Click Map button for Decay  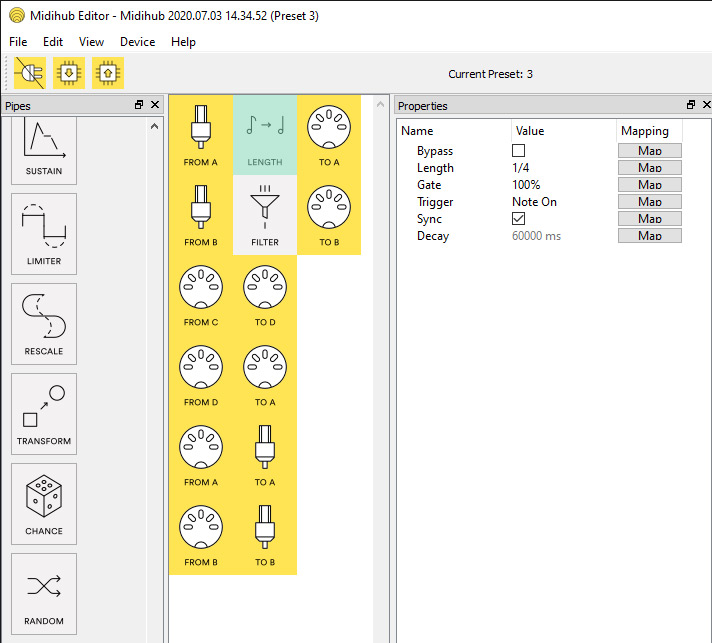(649, 236)
